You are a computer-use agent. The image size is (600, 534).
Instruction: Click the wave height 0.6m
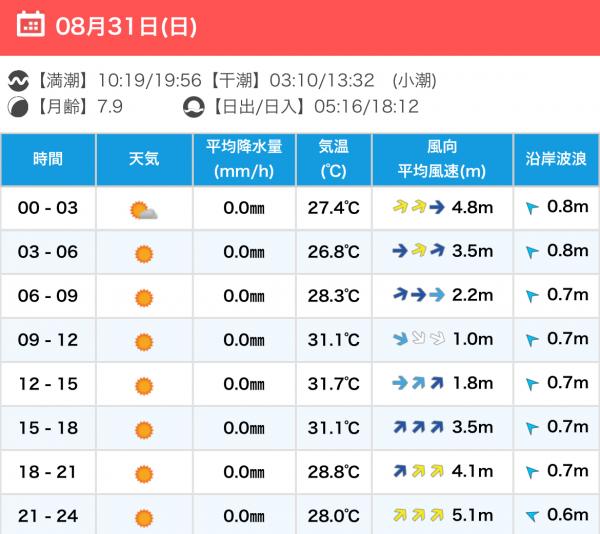568,514
